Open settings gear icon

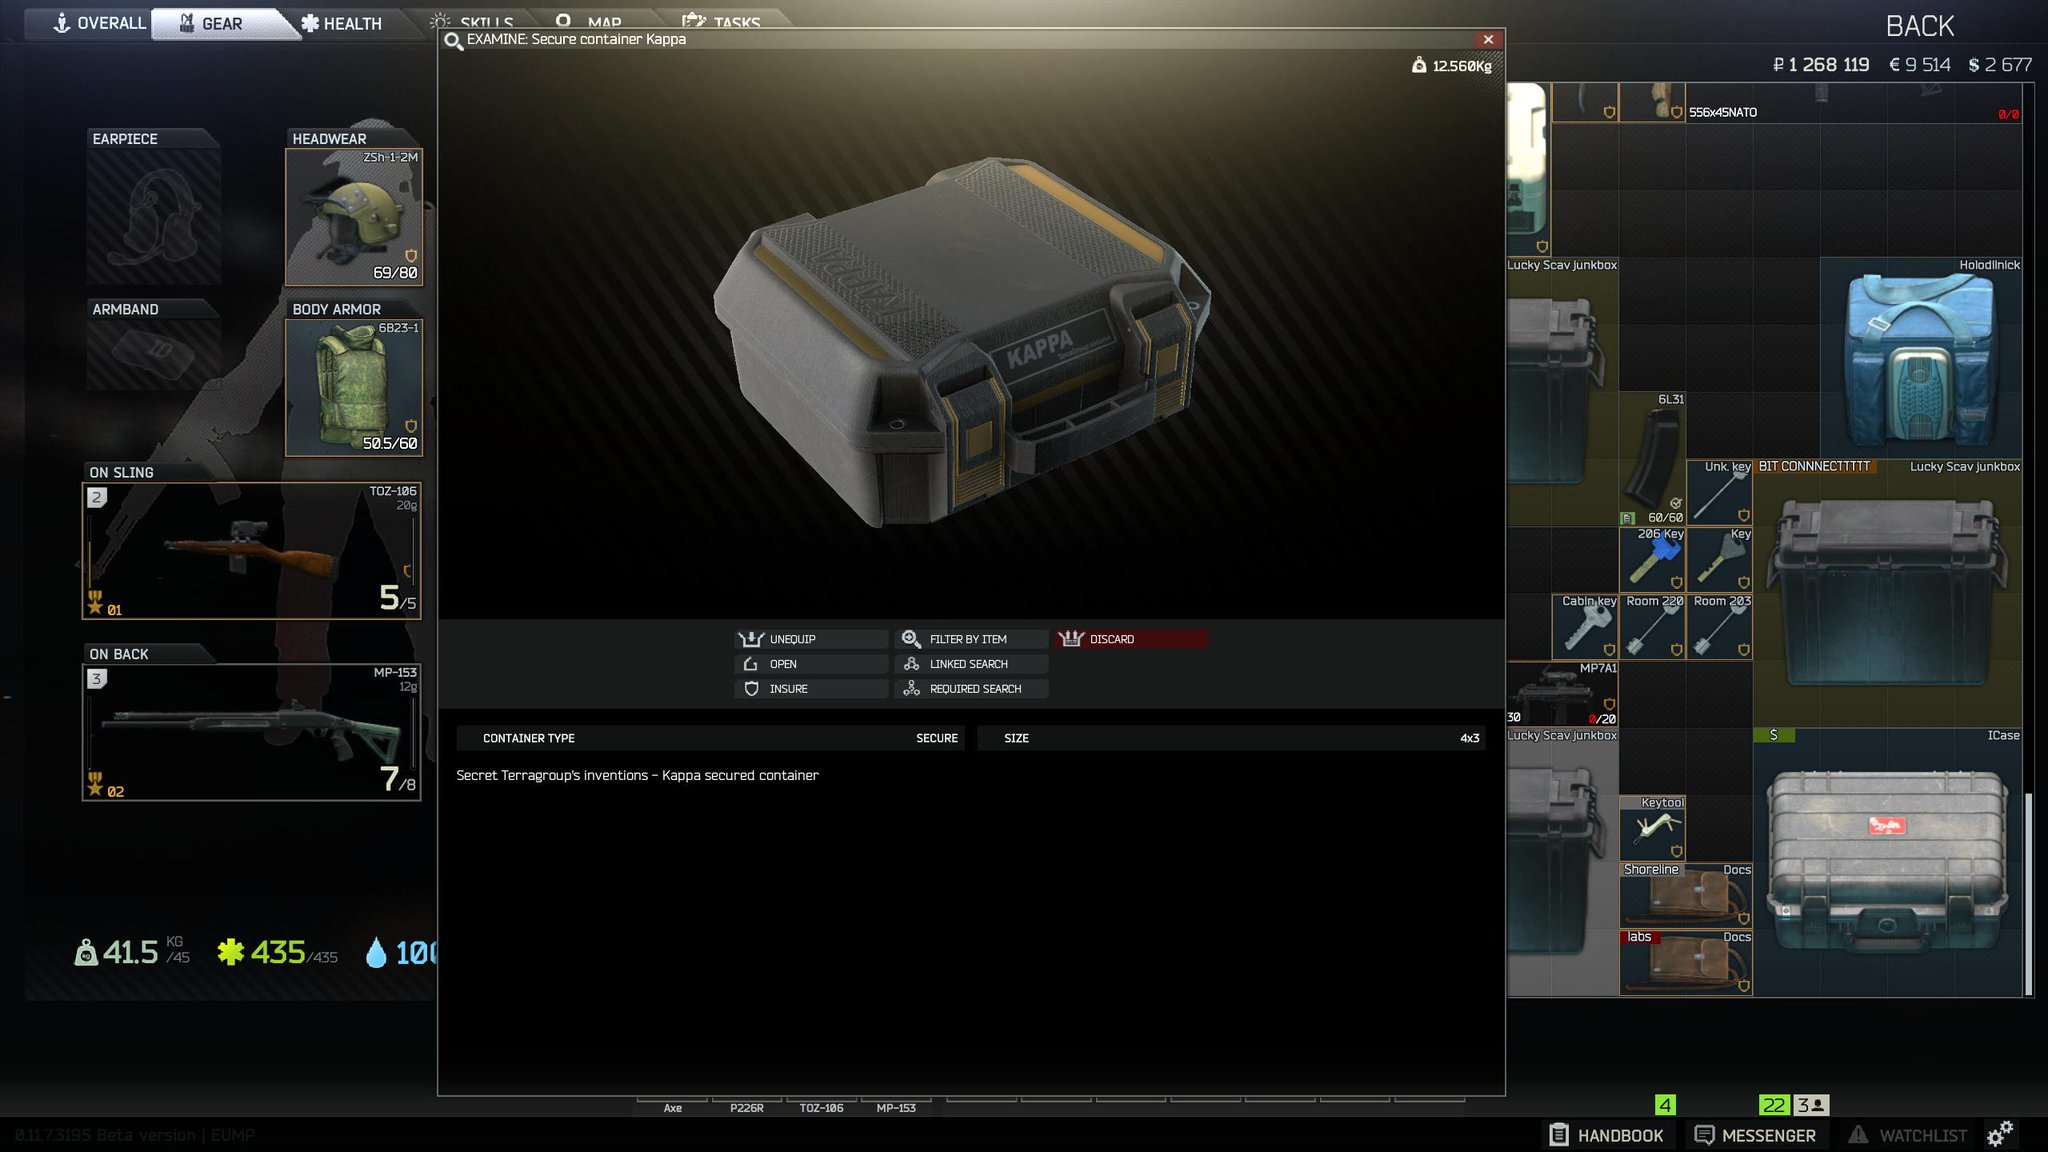(x=1999, y=1134)
